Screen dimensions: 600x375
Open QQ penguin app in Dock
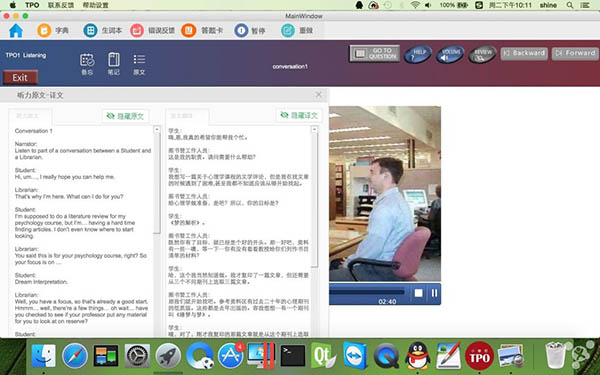(x=417, y=356)
